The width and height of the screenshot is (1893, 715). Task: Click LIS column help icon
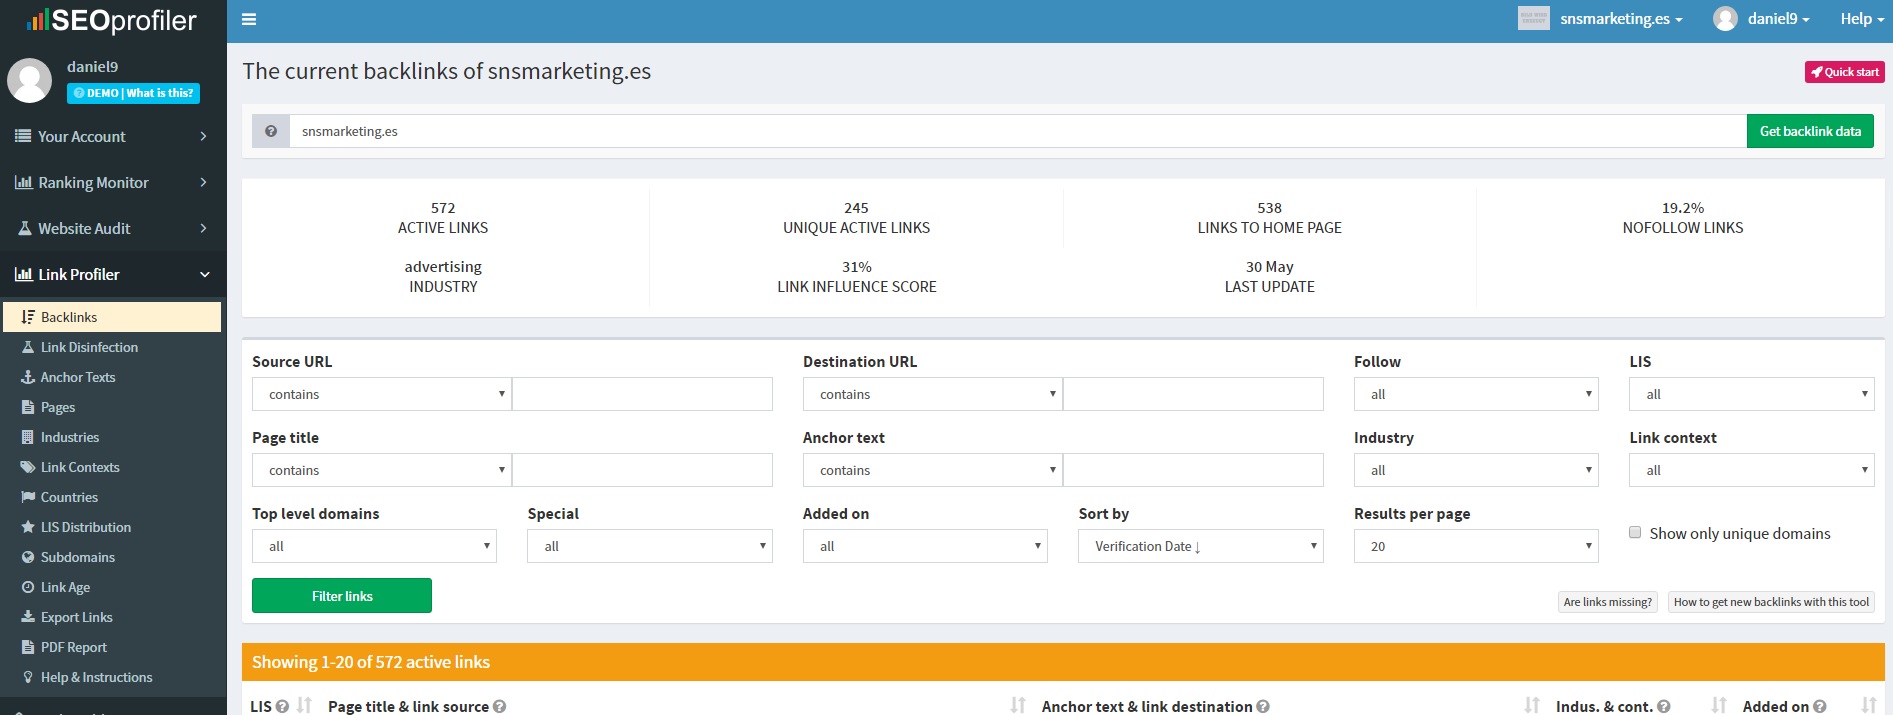[282, 706]
